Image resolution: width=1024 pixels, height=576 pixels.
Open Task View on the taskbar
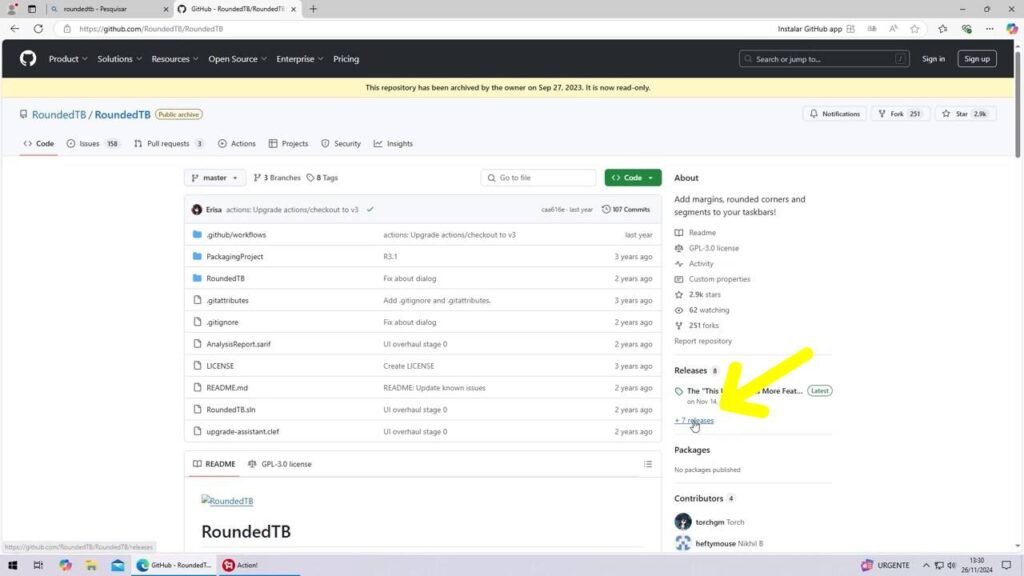coord(39,566)
